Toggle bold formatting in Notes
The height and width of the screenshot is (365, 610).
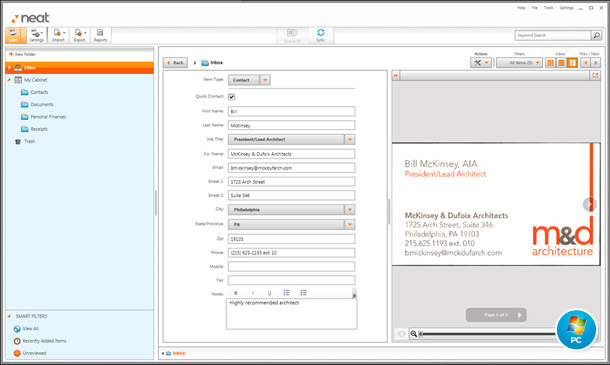[x=236, y=293]
